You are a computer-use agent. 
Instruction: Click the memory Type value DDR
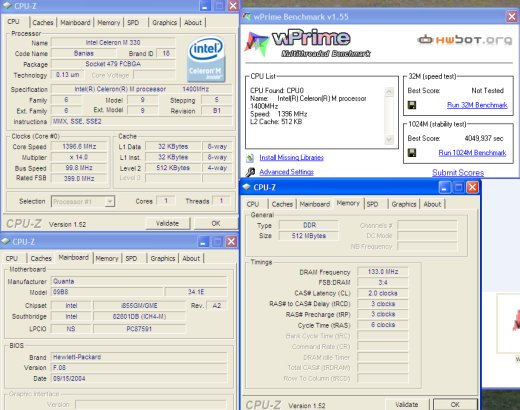tap(309, 225)
